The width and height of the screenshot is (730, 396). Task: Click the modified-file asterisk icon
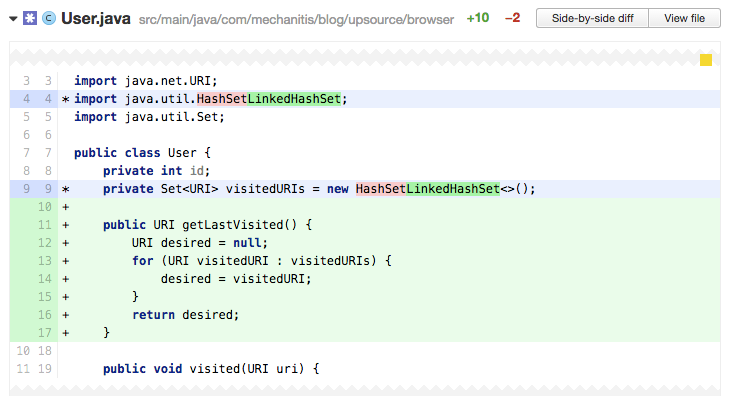click(30, 19)
